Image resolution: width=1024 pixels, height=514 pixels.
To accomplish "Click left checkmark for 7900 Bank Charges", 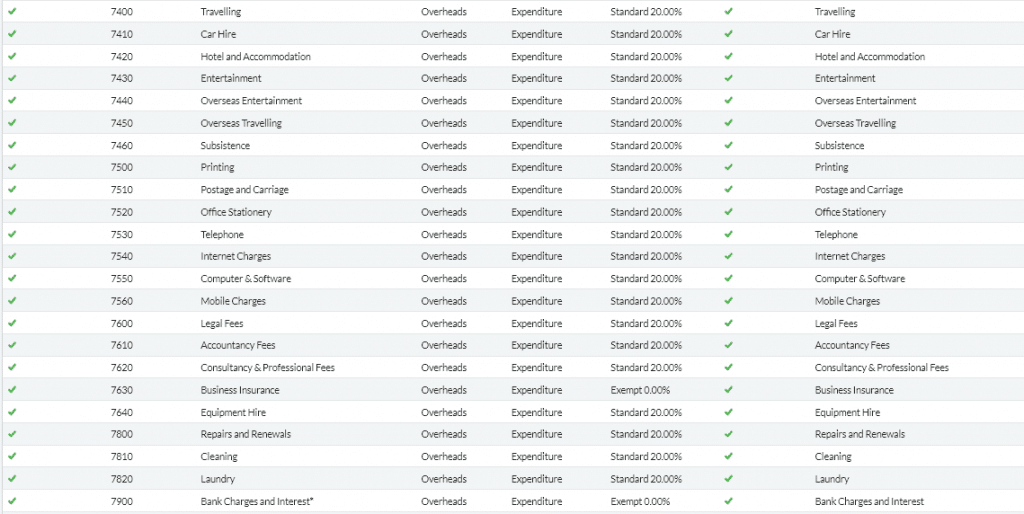I will [x=12, y=501].
